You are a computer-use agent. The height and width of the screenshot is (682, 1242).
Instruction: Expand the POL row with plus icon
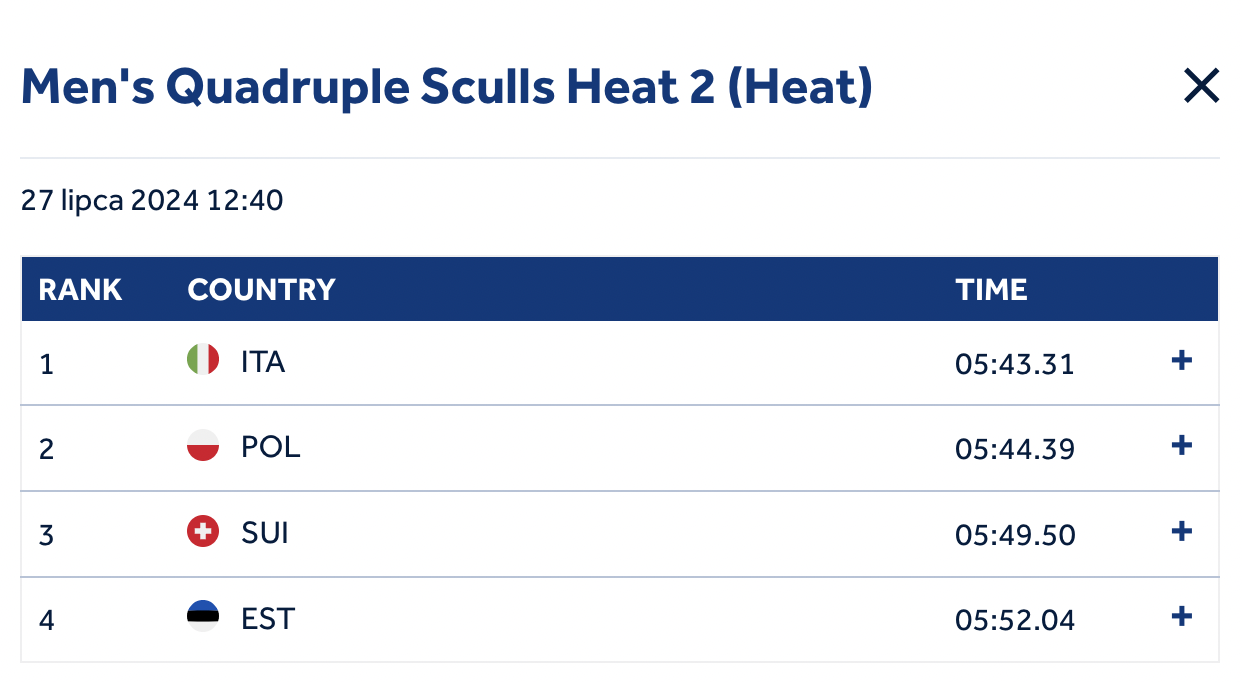click(1181, 445)
